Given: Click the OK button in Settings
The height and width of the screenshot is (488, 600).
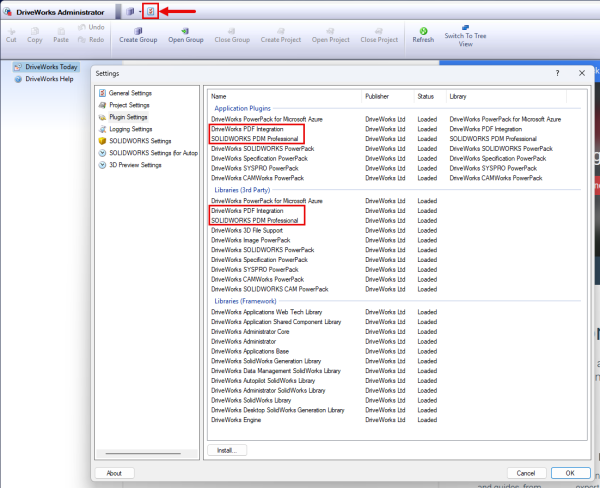Looking at the screenshot, I should [x=569, y=473].
